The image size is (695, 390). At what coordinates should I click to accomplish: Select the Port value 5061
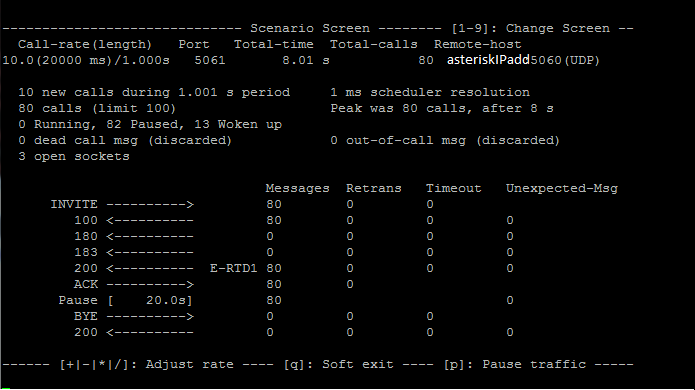pyautogui.click(x=210, y=60)
